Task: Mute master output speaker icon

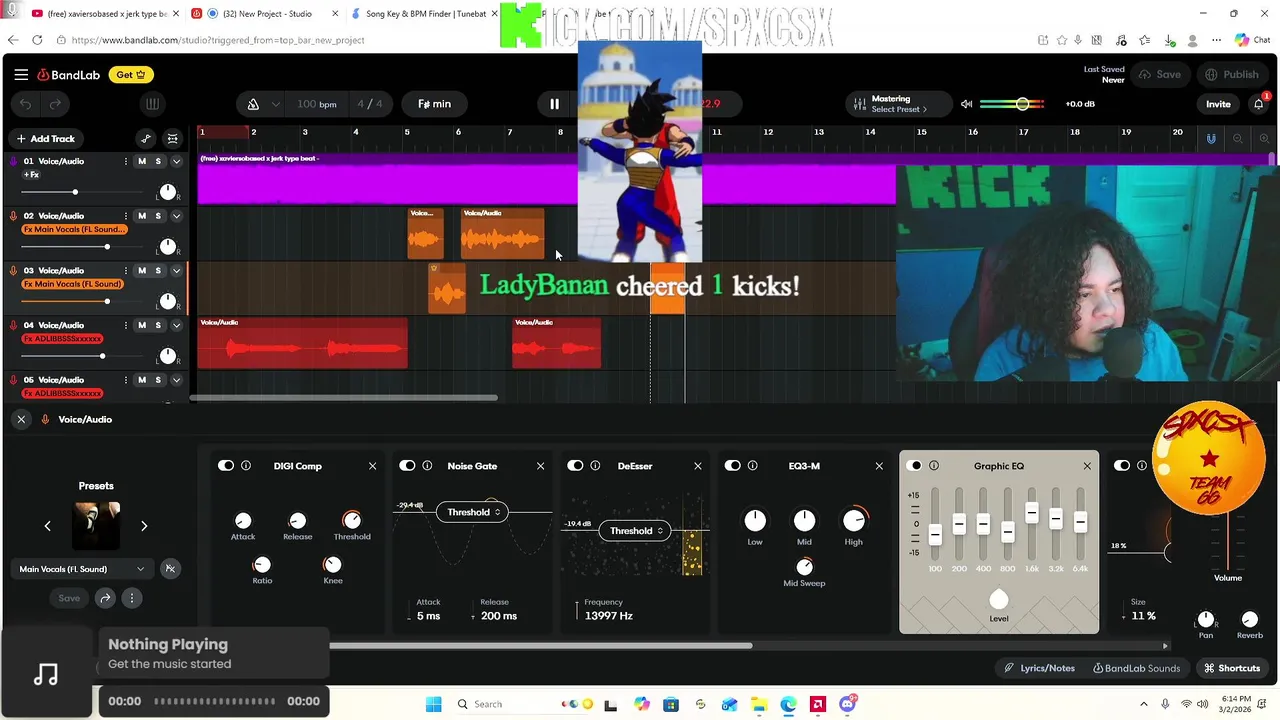Action: tap(966, 104)
